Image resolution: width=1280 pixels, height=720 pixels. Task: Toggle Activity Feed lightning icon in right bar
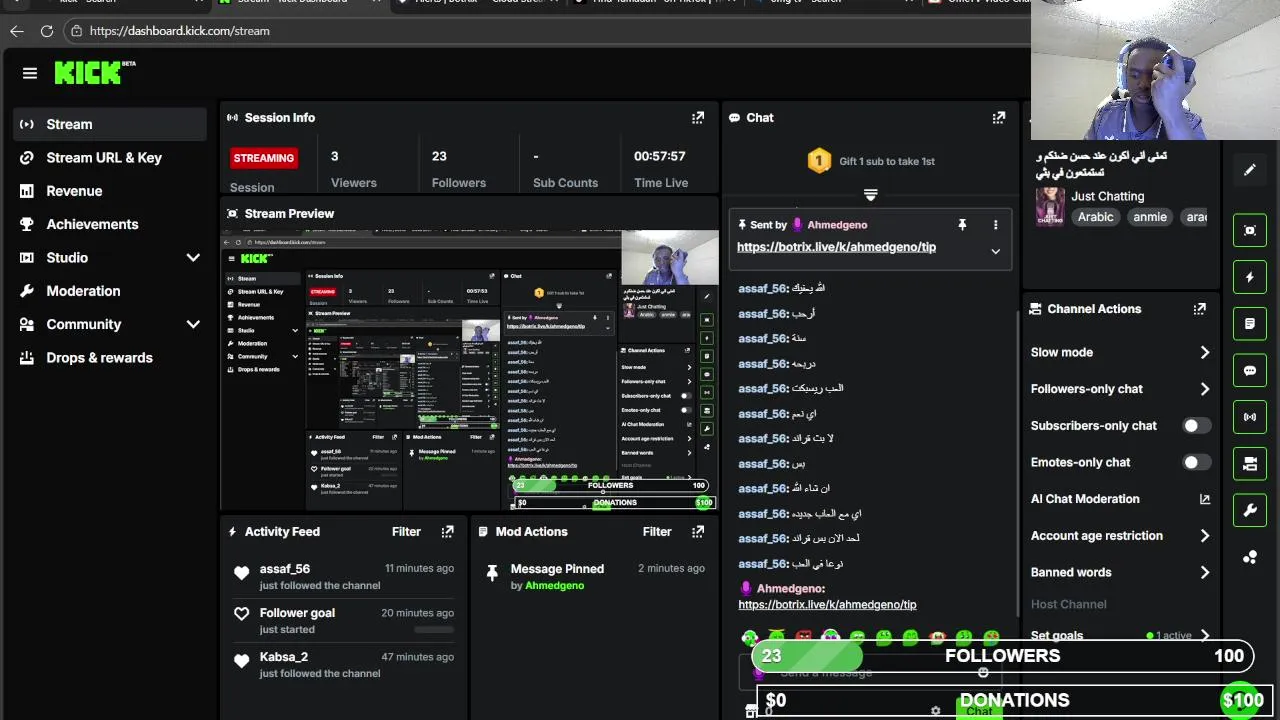click(1250, 277)
